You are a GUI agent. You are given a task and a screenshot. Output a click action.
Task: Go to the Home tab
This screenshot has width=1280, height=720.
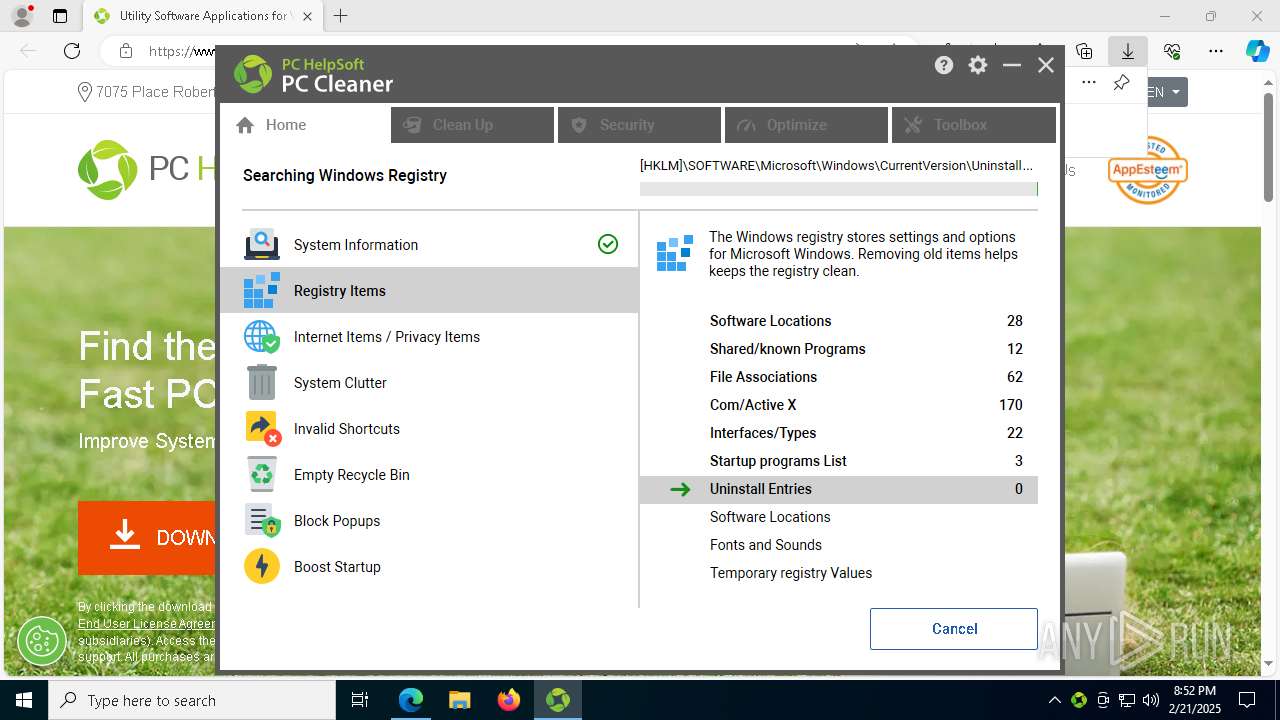point(306,125)
